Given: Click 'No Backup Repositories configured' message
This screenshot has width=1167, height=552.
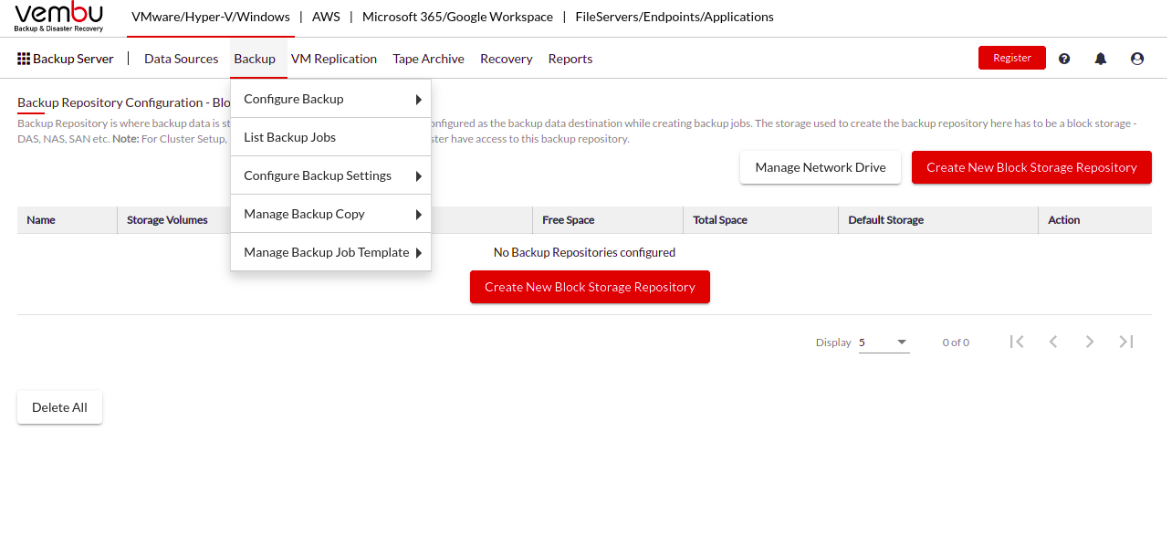Looking at the screenshot, I should click(x=584, y=252).
